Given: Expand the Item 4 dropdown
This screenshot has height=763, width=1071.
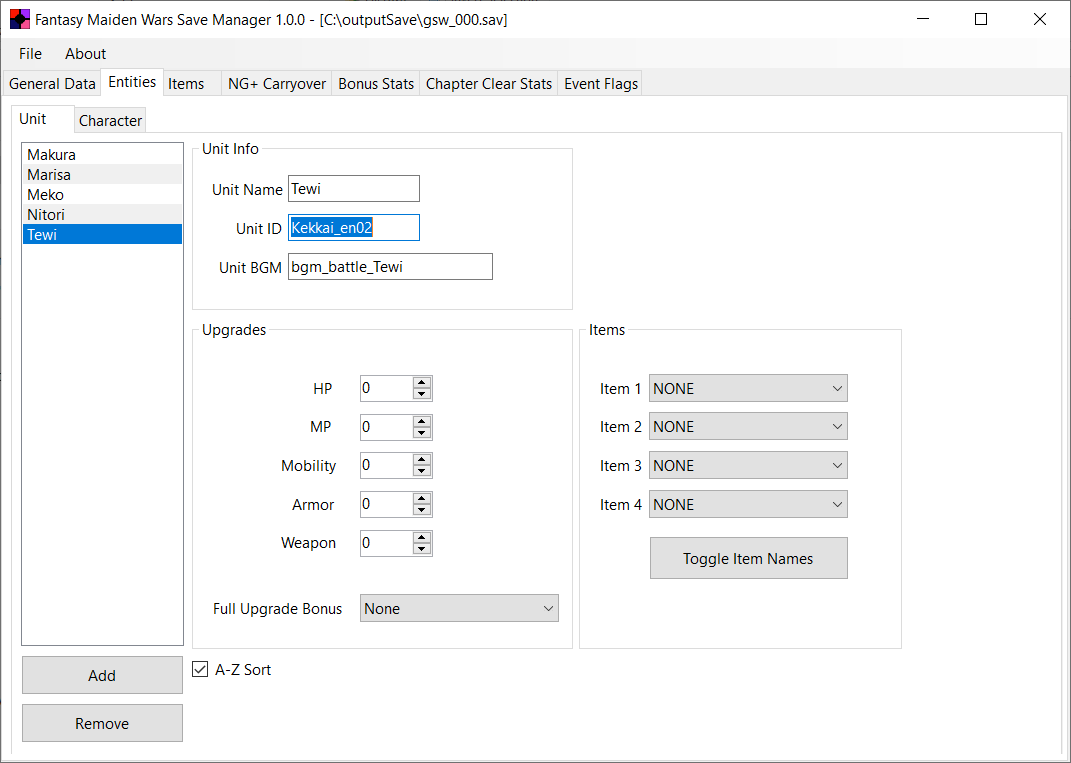Looking at the screenshot, I should (x=748, y=504).
